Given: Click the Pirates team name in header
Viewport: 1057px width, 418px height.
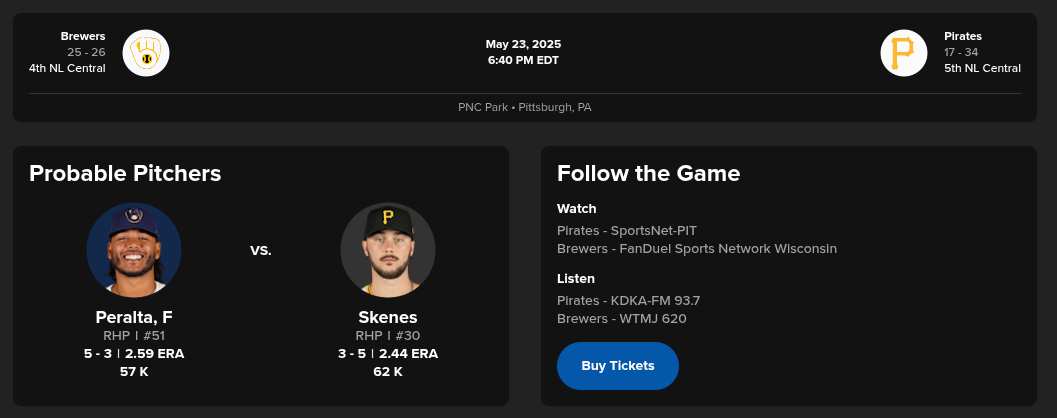Looking at the screenshot, I should (963, 36).
